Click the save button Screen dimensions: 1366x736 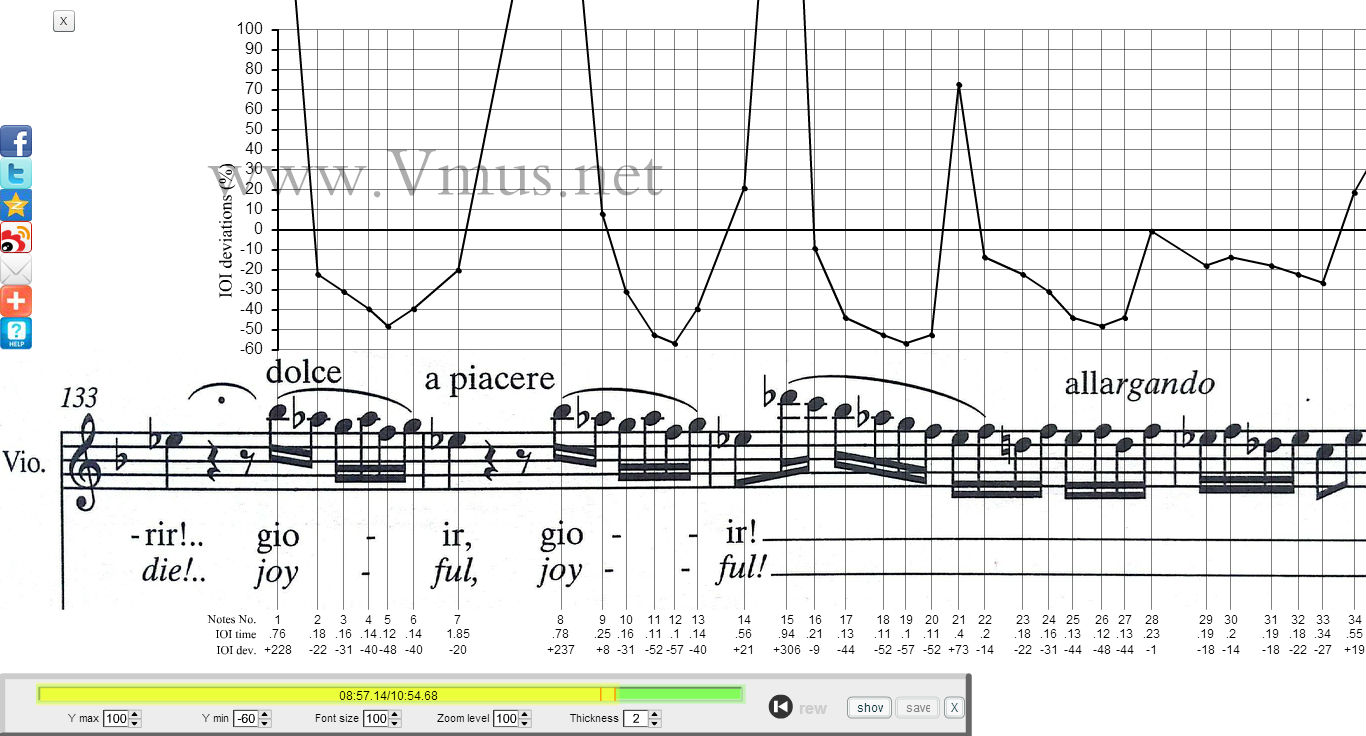pyautogui.click(x=918, y=708)
